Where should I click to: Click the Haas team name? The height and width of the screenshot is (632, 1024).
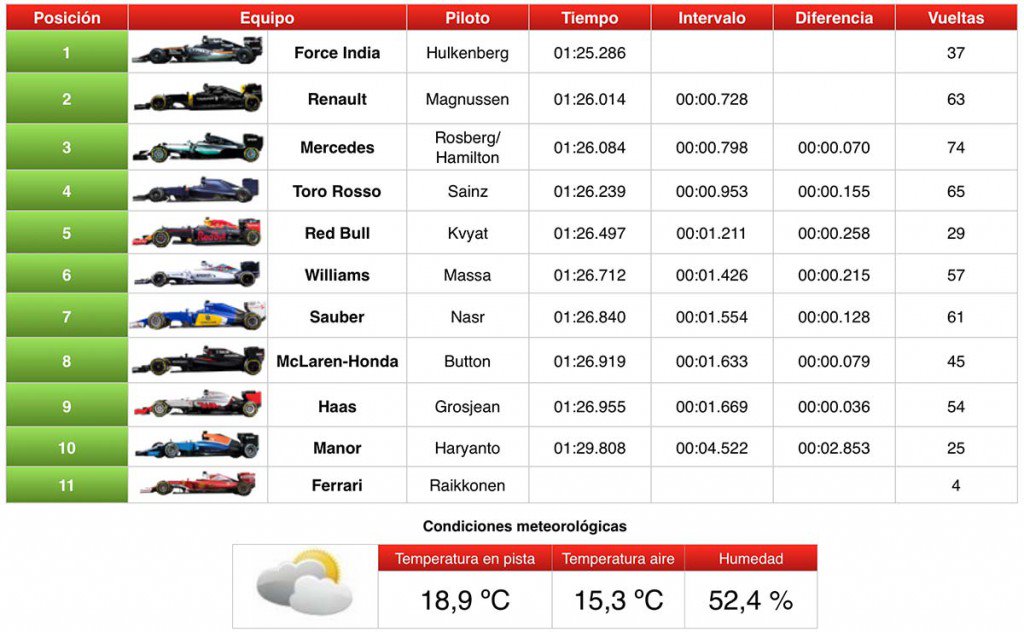pos(337,407)
